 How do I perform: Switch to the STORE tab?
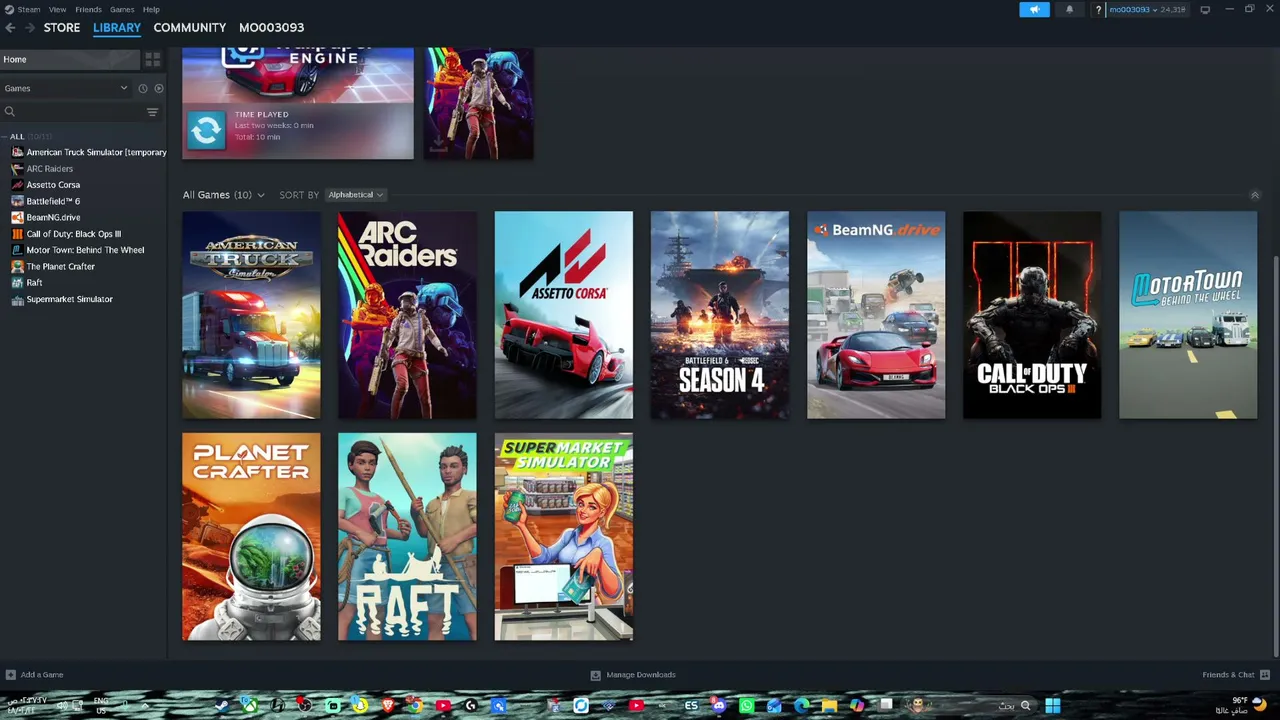click(x=62, y=28)
